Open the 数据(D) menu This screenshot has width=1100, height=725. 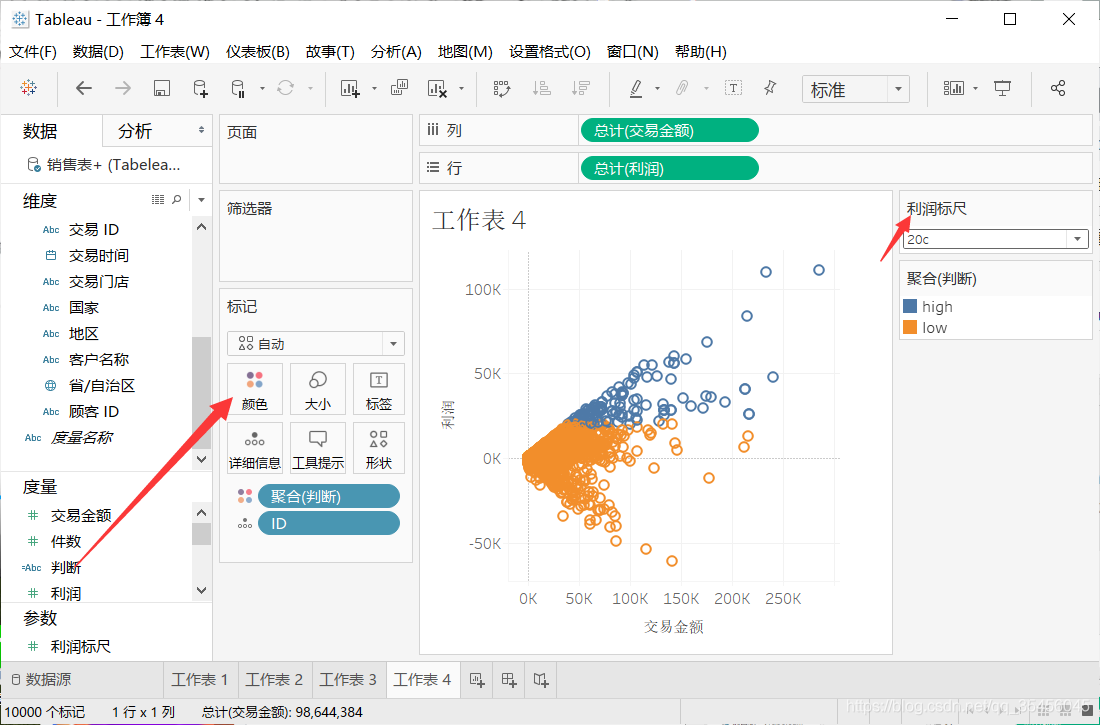point(98,52)
